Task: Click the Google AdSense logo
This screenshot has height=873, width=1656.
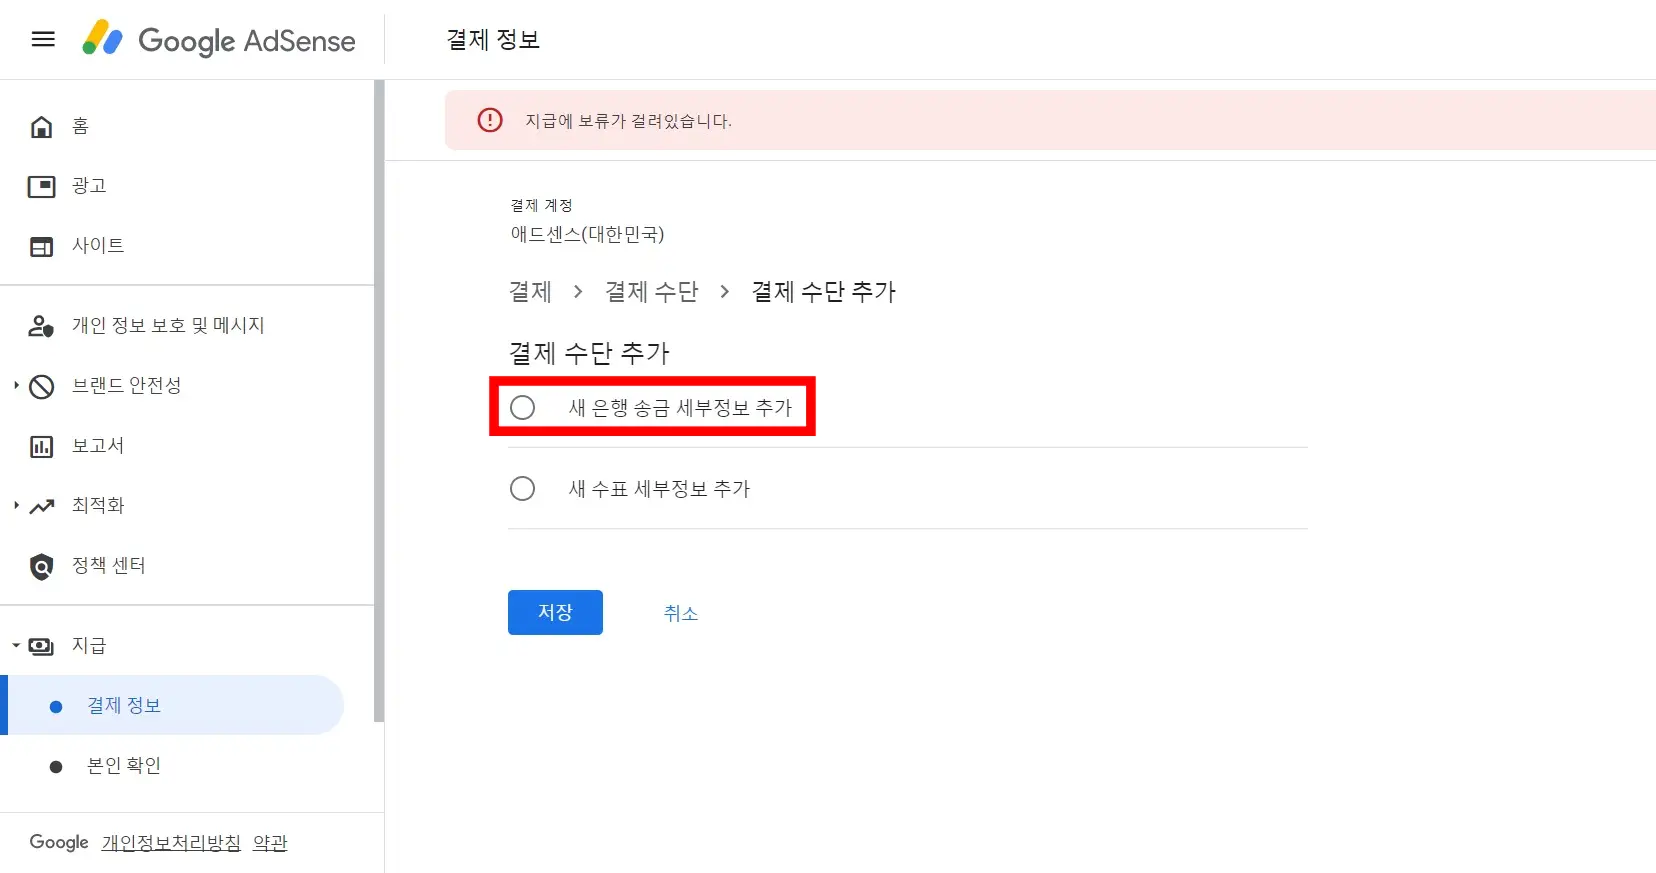Action: (218, 40)
